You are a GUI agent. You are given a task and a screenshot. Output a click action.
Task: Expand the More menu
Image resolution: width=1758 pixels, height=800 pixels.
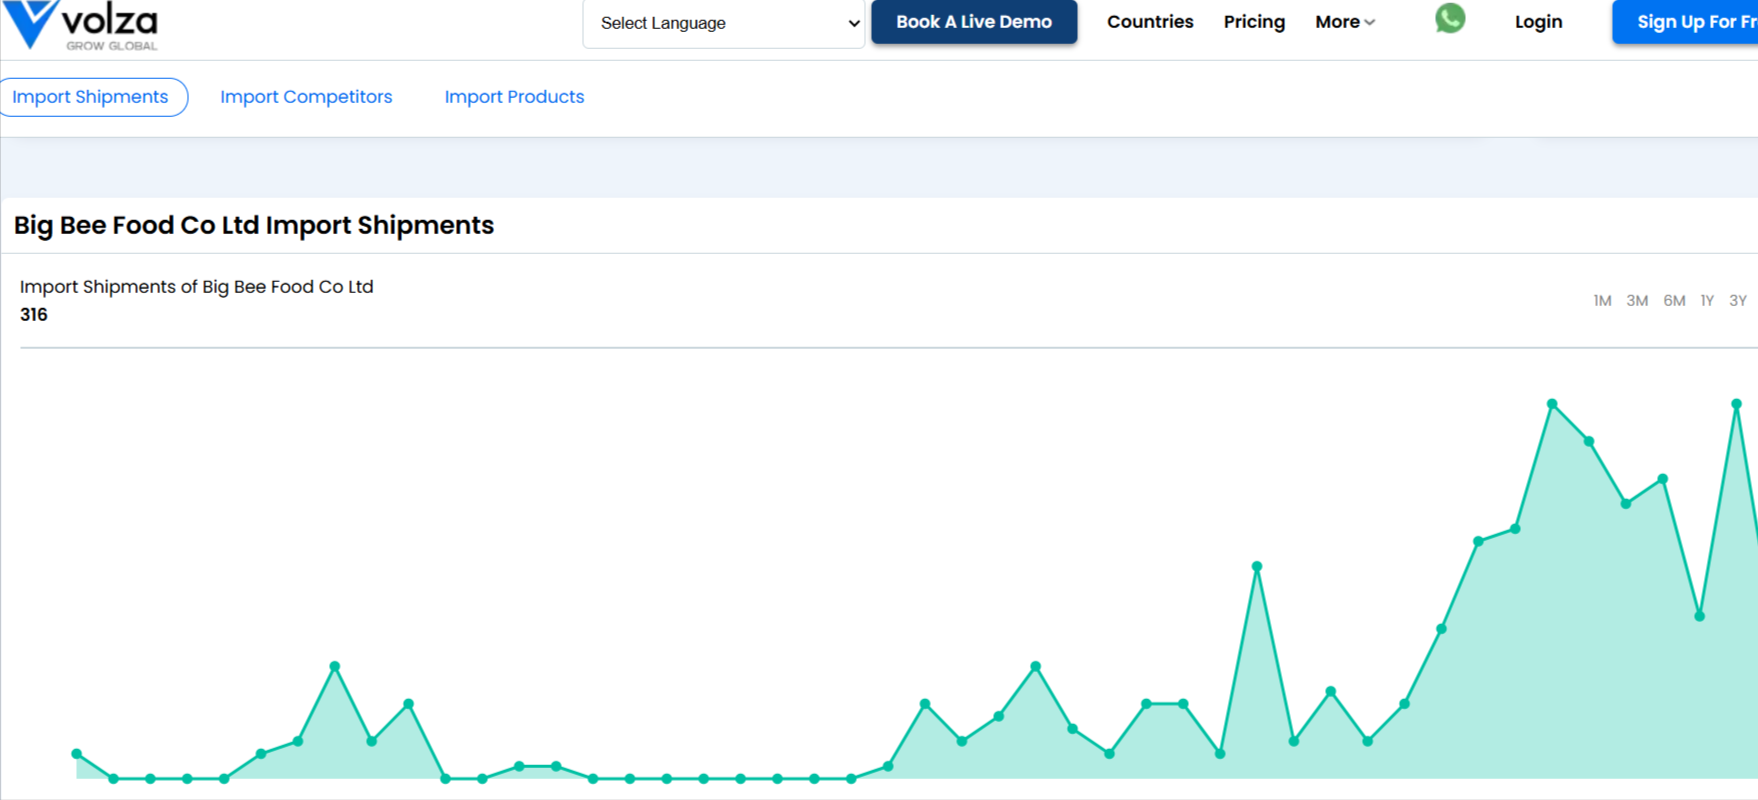pyautogui.click(x=1345, y=22)
